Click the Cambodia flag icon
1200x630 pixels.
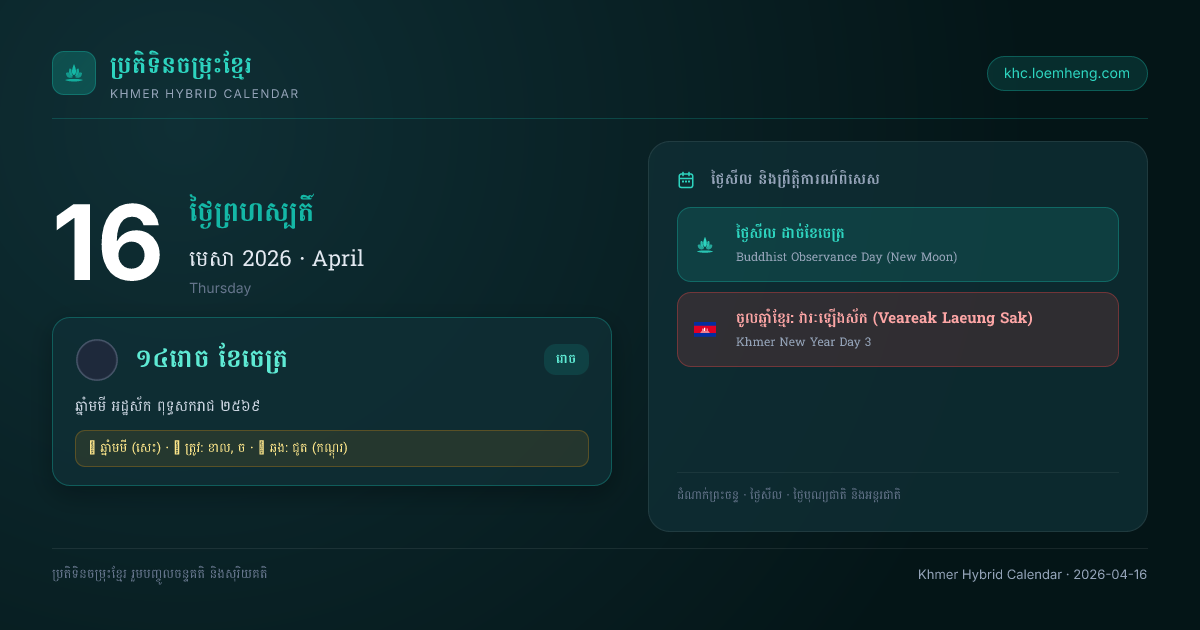705,329
